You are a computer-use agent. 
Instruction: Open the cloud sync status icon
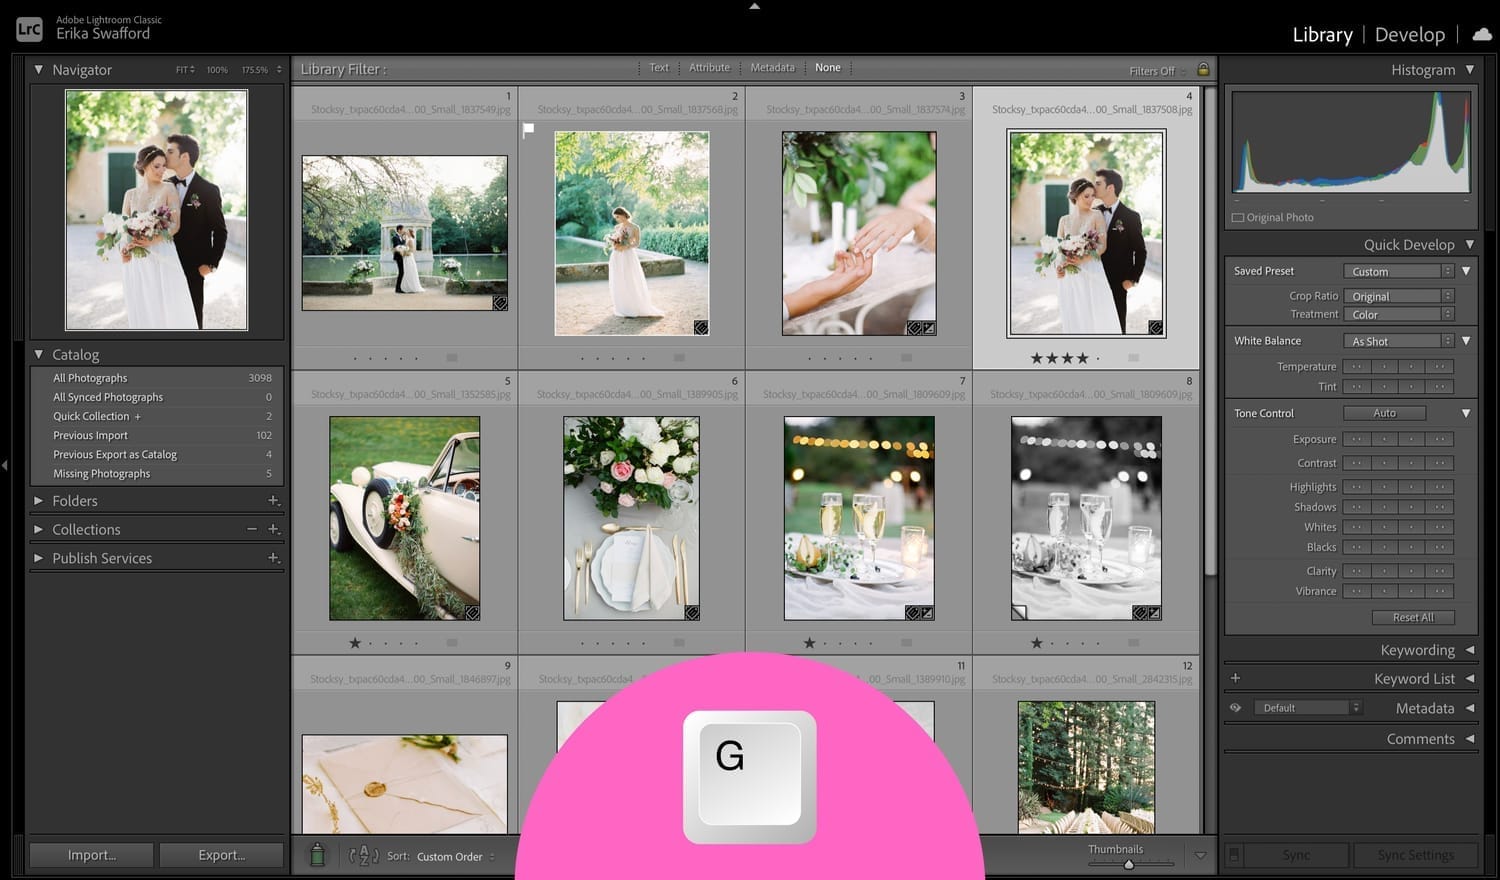1482,34
